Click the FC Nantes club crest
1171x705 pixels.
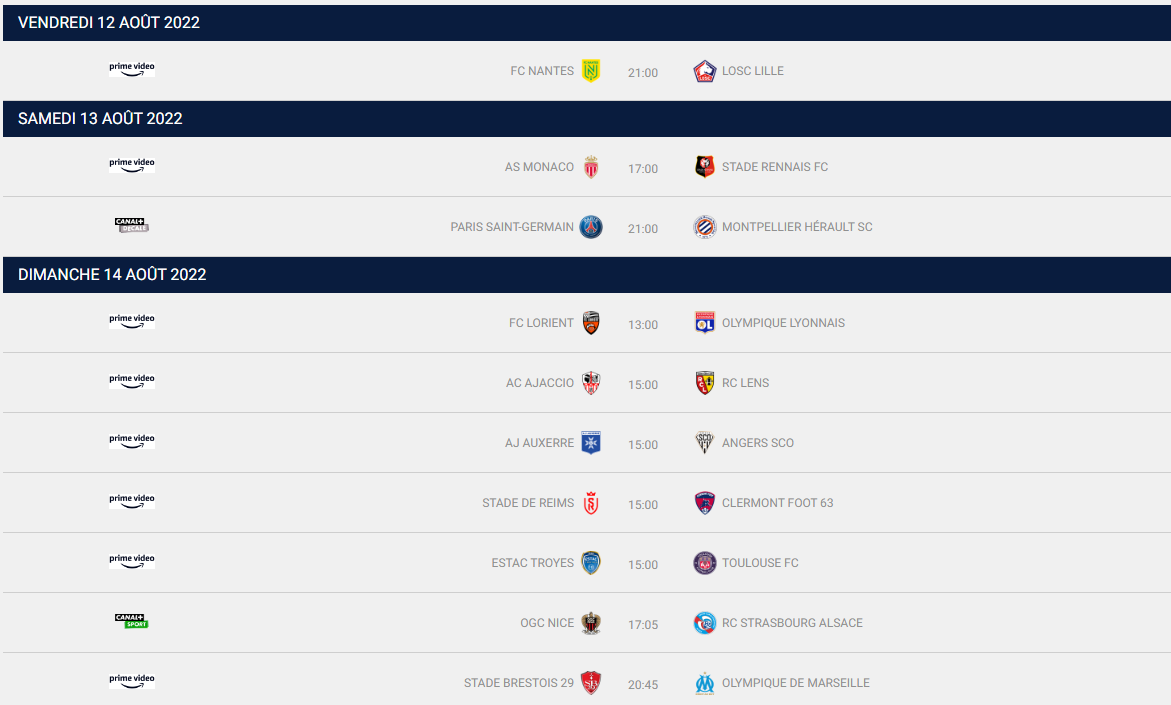pos(591,71)
